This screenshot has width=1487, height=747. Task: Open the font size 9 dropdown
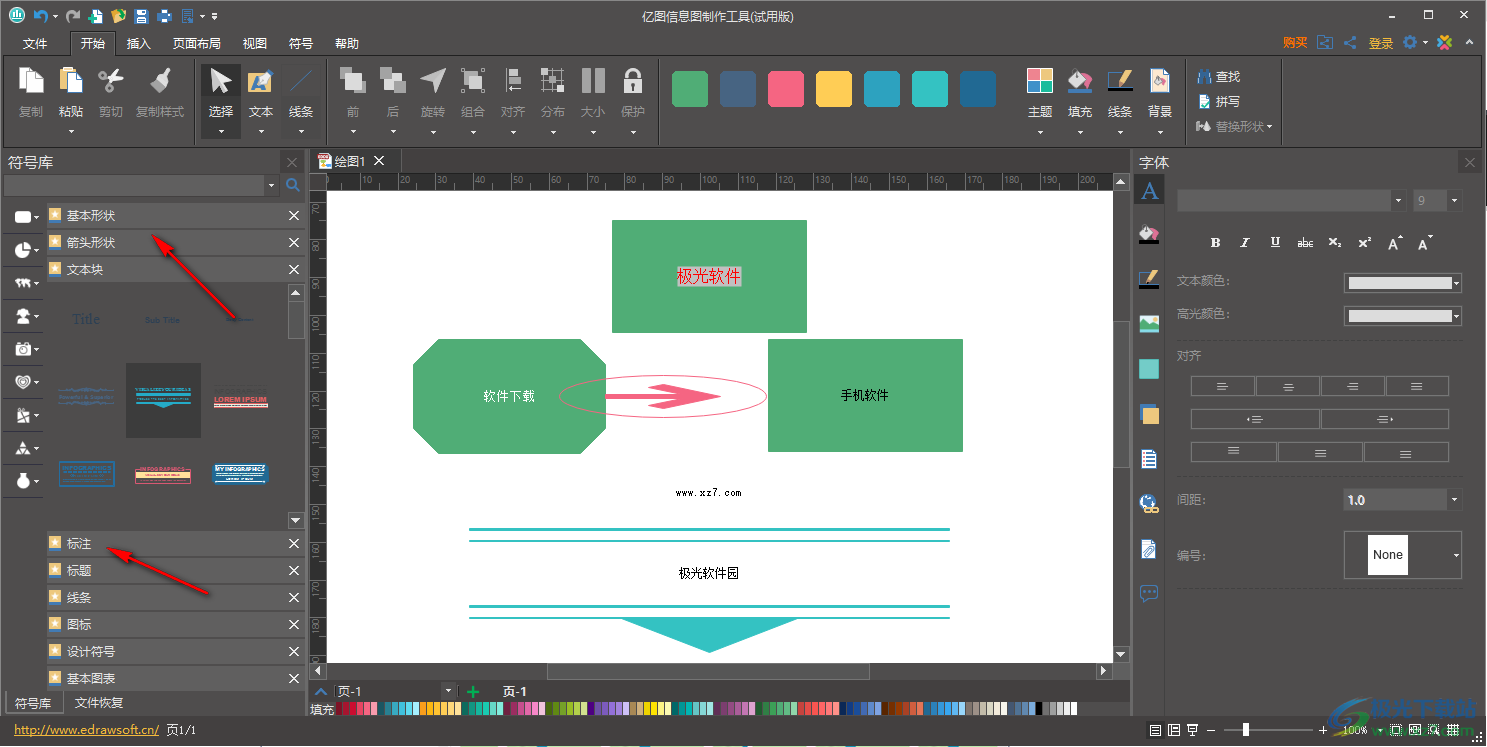[x=1454, y=201]
